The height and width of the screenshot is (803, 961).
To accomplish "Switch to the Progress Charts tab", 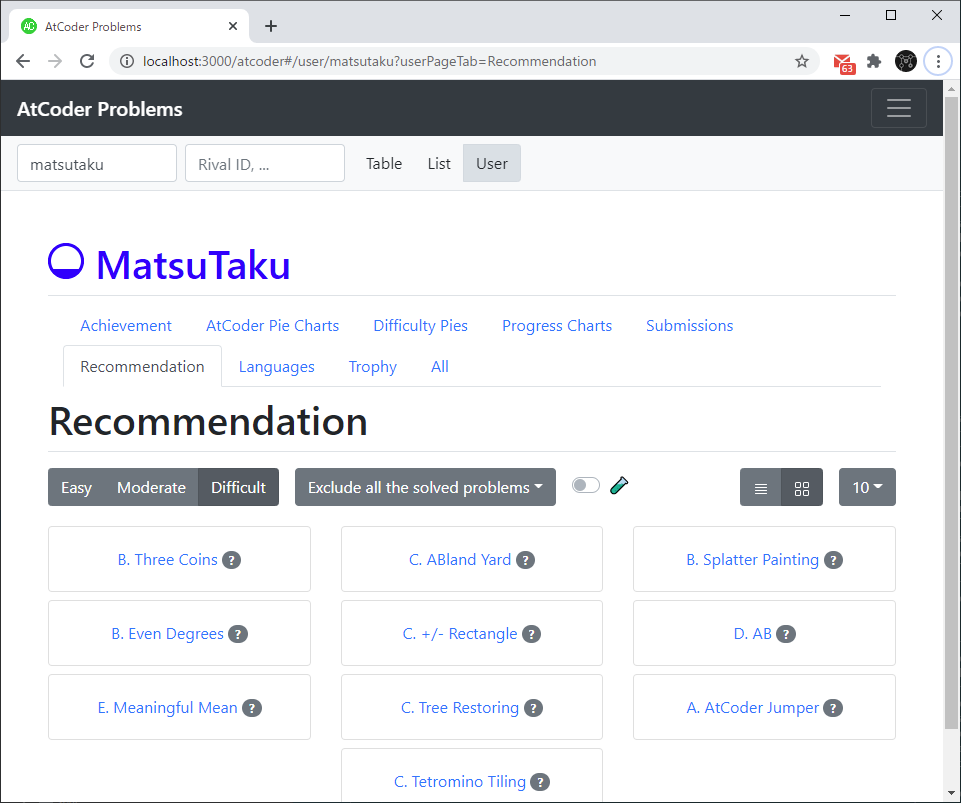I will [557, 325].
